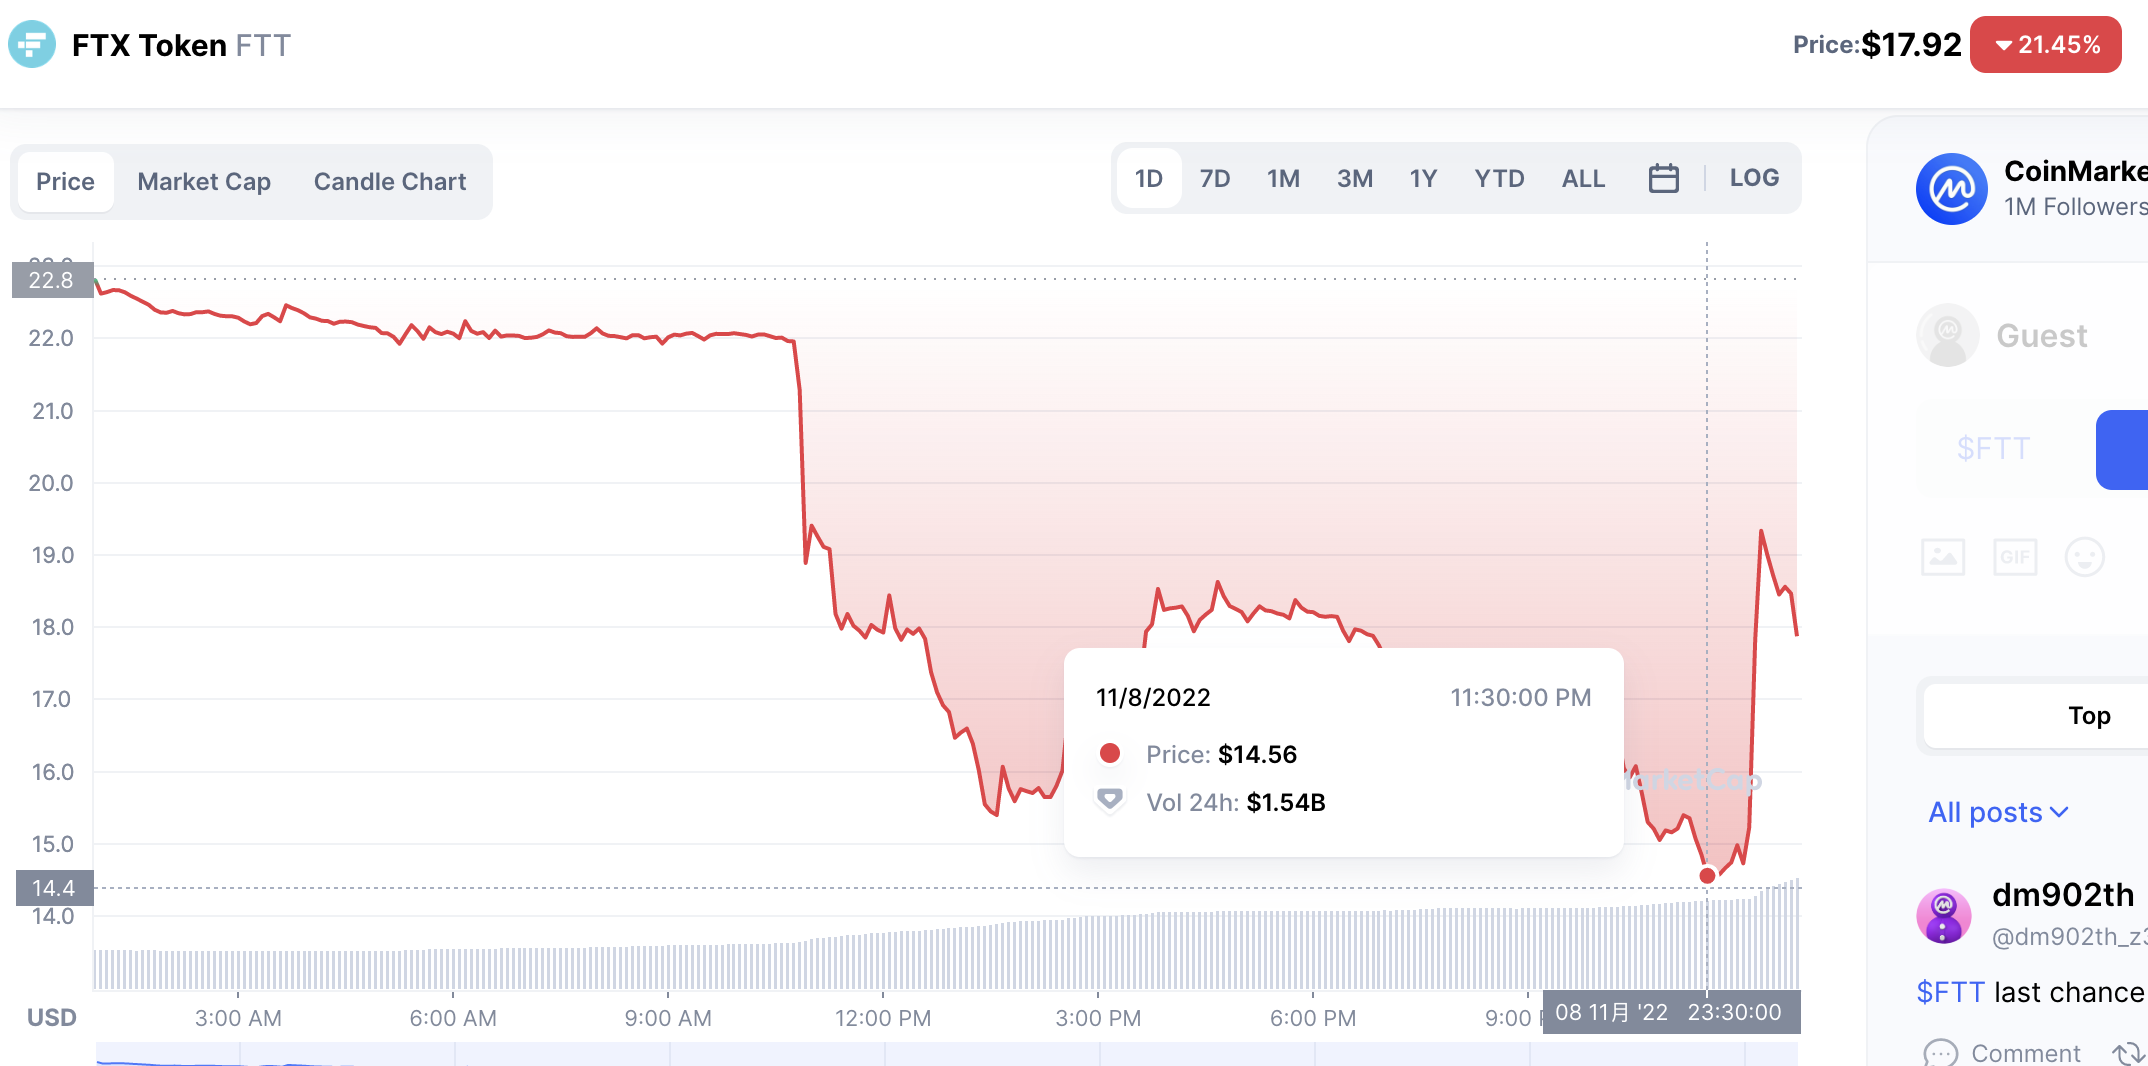The height and width of the screenshot is (1066, 2148).
Task: Click the dm902th user avatar
Action: pos(1943,915)
